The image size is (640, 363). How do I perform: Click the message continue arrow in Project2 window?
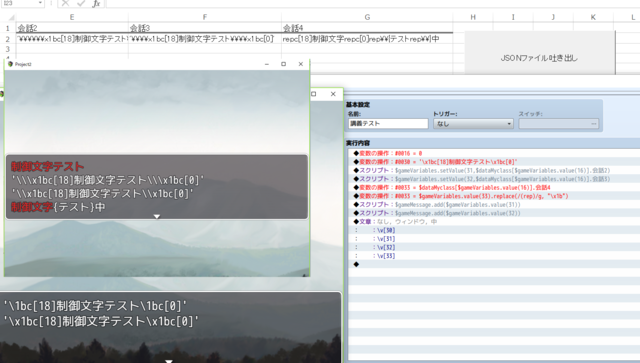tap(157, 216)
